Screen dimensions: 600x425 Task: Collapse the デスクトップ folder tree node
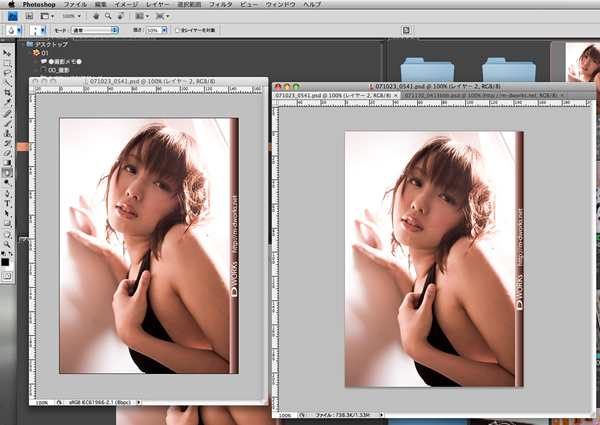coord(23,45)
